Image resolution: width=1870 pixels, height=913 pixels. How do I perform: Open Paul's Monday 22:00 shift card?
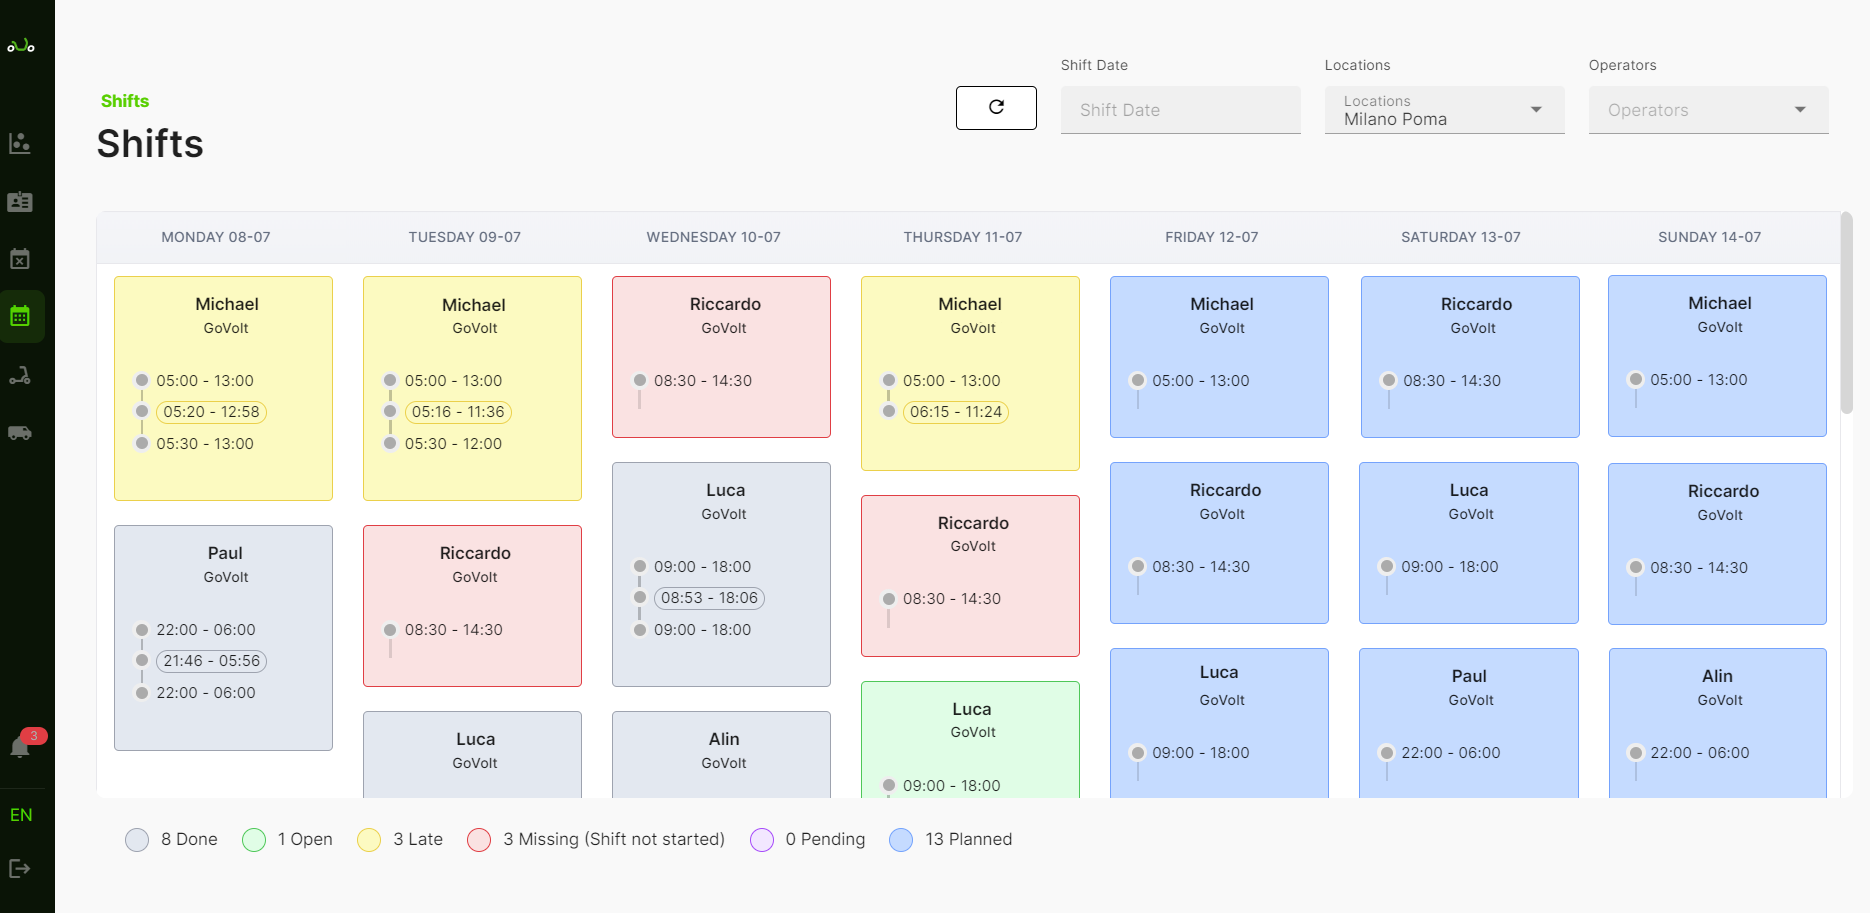coord(223,637)
